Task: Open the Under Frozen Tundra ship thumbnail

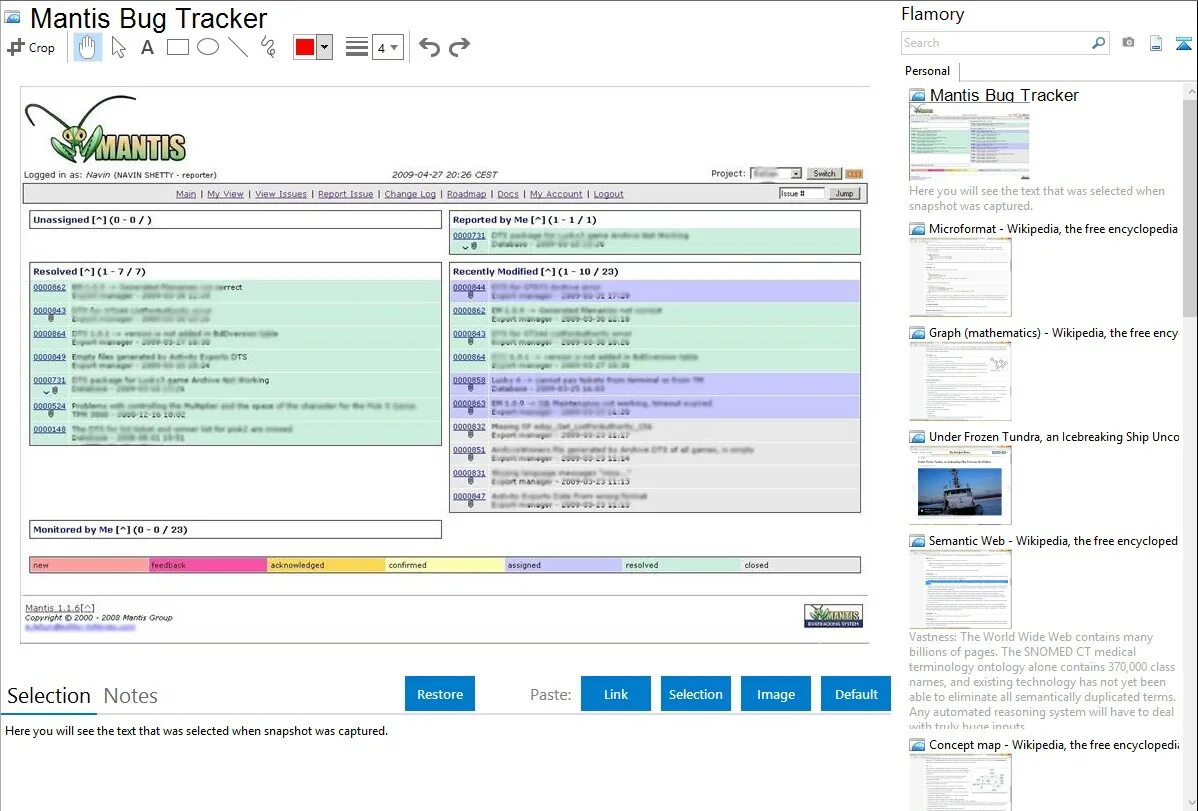Action: click(x=960, y=485)
